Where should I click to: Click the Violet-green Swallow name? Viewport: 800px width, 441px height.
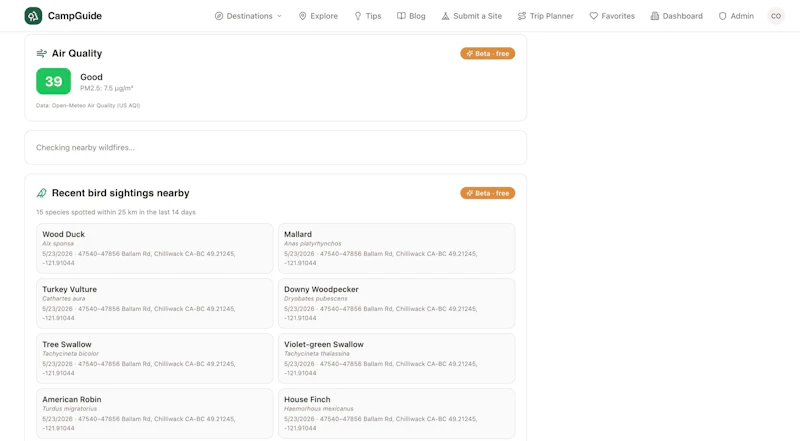tap(323, 345)
